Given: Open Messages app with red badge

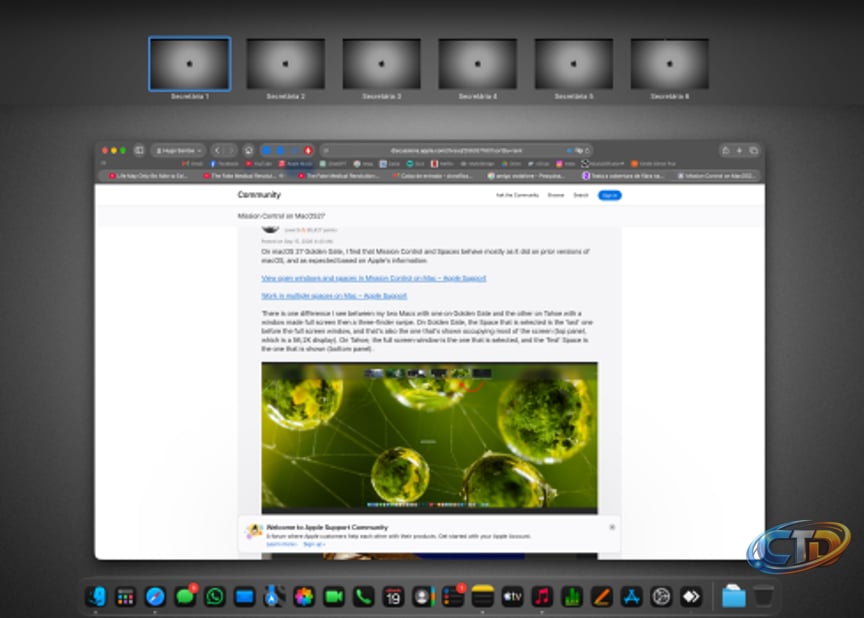Looking at the screenshot, I should (185, 597).
